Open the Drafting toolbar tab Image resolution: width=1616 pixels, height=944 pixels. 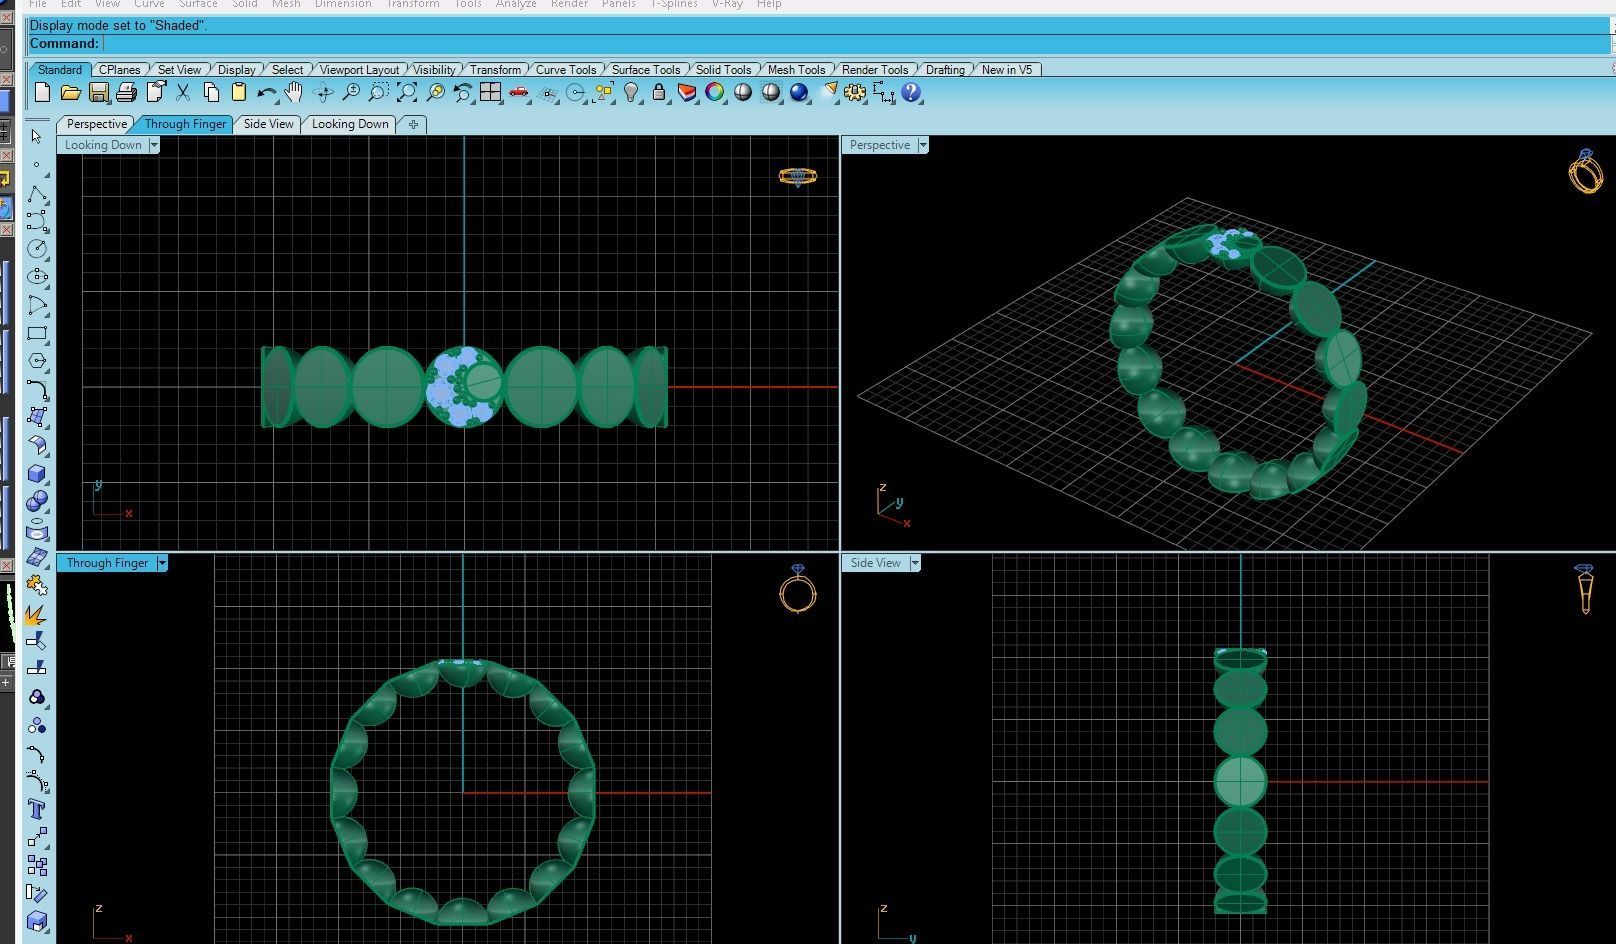[945, 70]
